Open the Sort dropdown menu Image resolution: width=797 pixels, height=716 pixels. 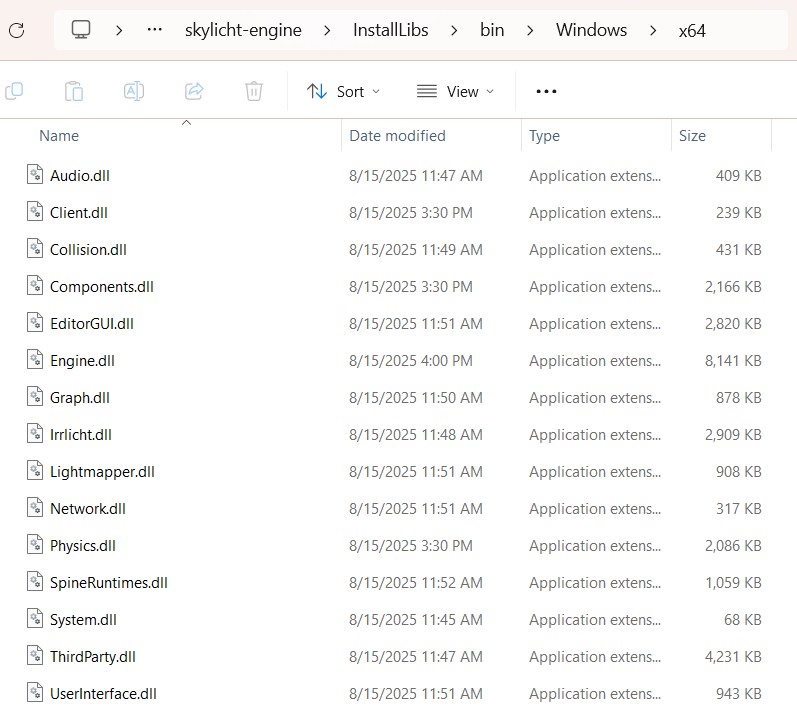pyautogui.click(x=344, y=91)
